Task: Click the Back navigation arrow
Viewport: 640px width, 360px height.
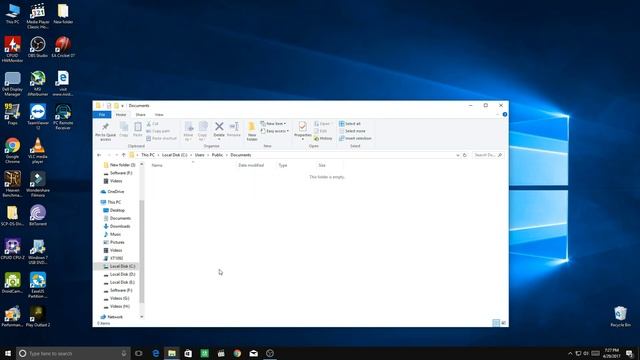Action: coord(99,155)
